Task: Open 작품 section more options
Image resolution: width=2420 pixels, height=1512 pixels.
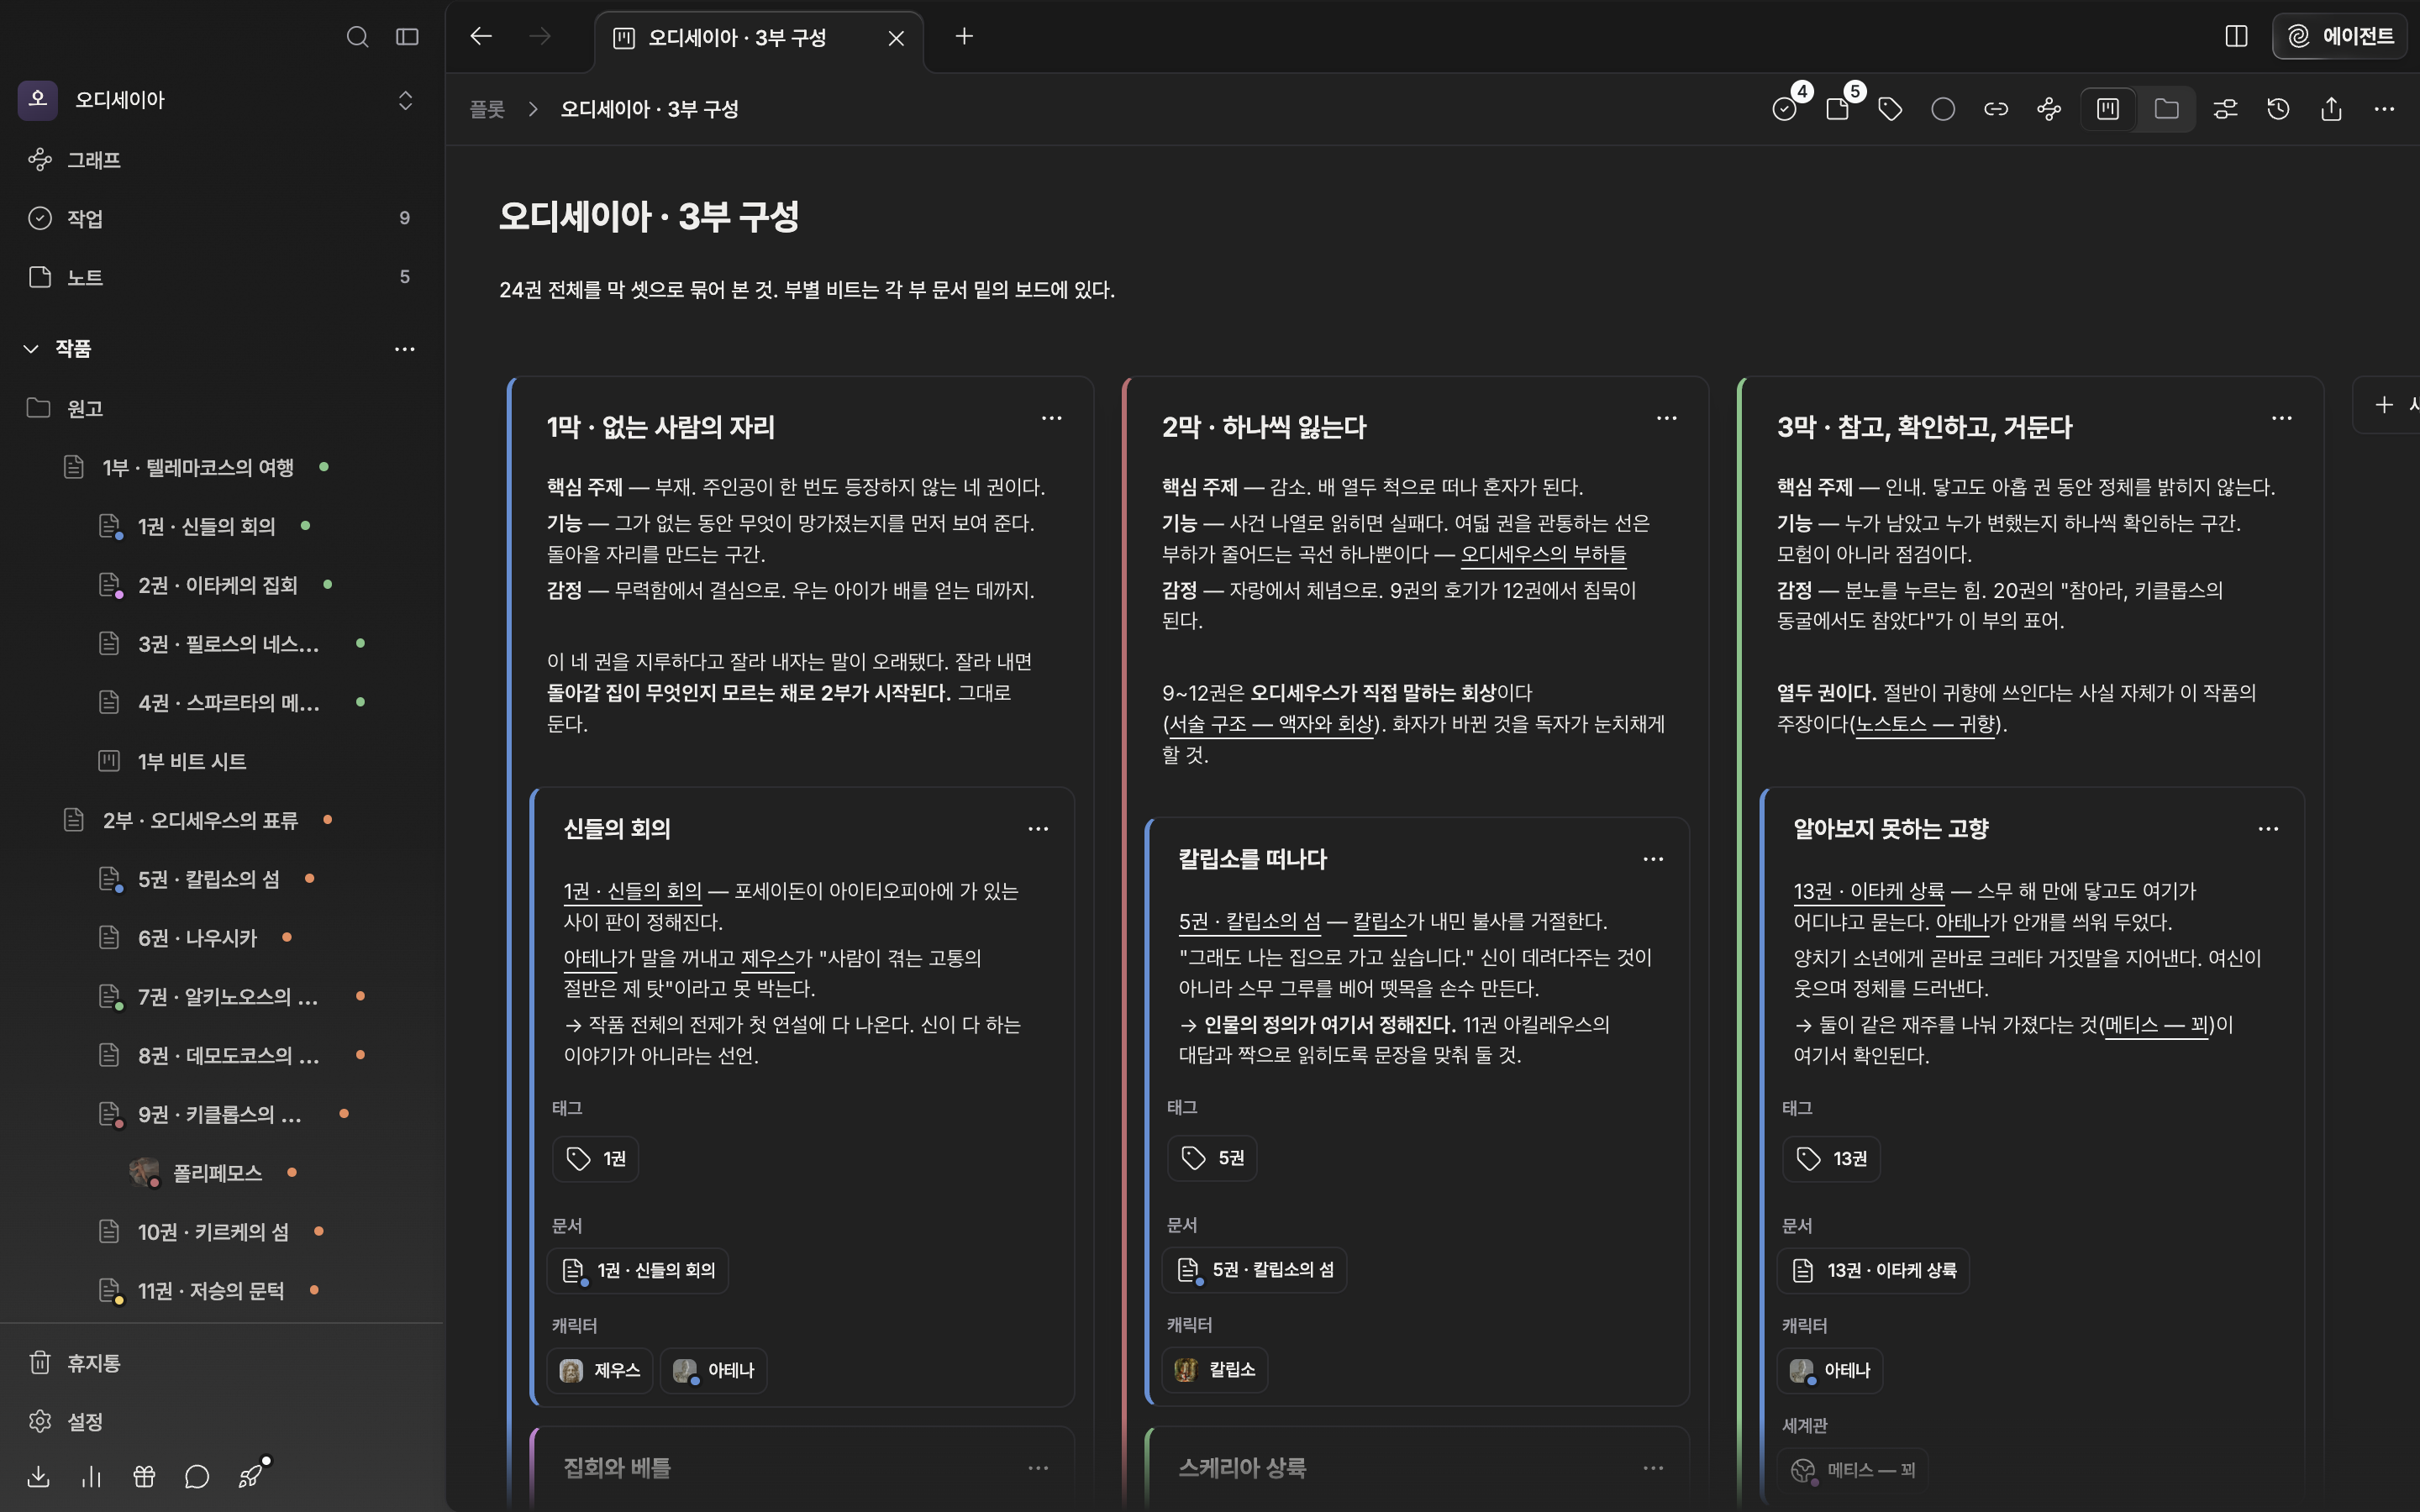Action: pyautogui.click(x=404, y=348)
